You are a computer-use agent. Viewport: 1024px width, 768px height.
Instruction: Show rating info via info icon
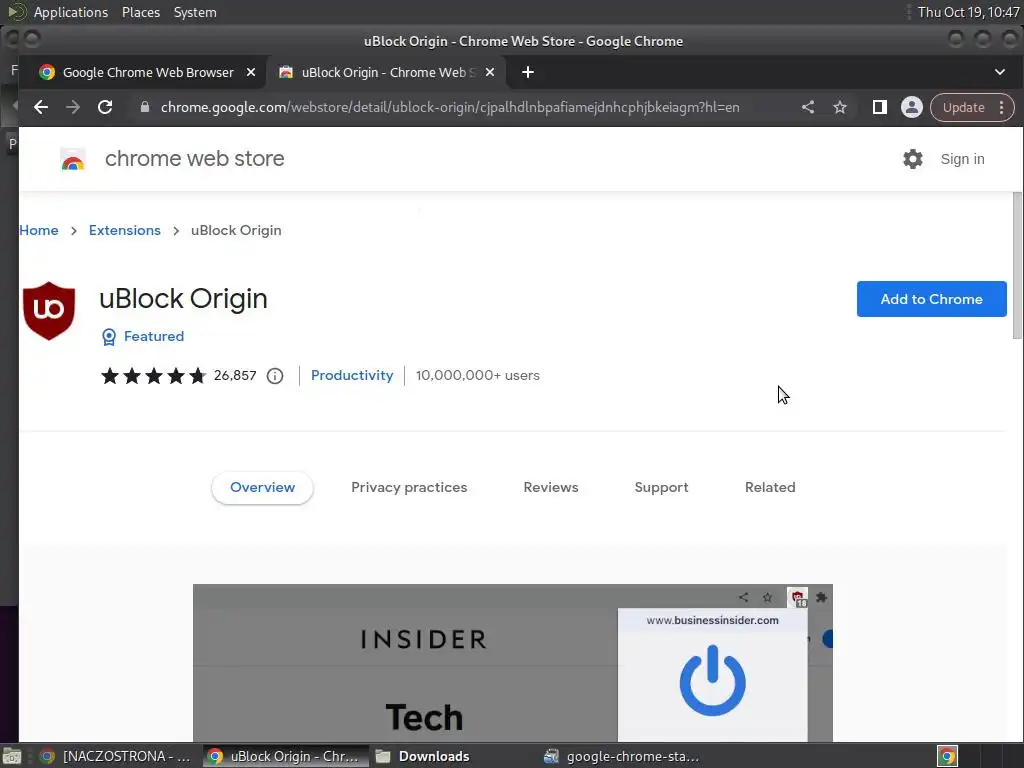pos(275,376)
